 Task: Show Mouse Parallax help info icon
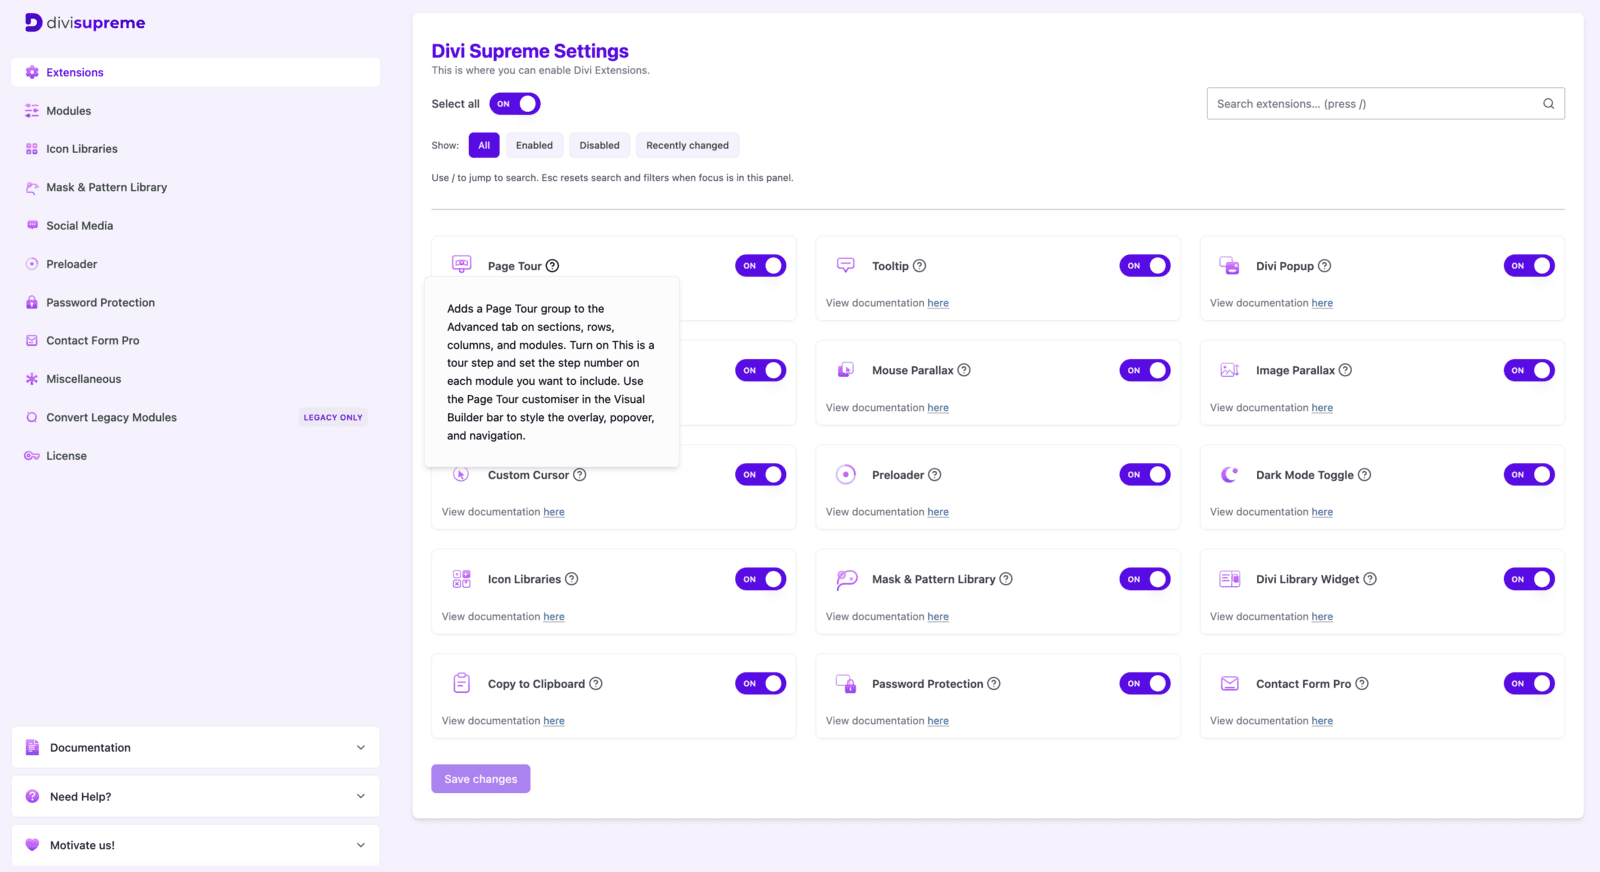coord(964,370)
